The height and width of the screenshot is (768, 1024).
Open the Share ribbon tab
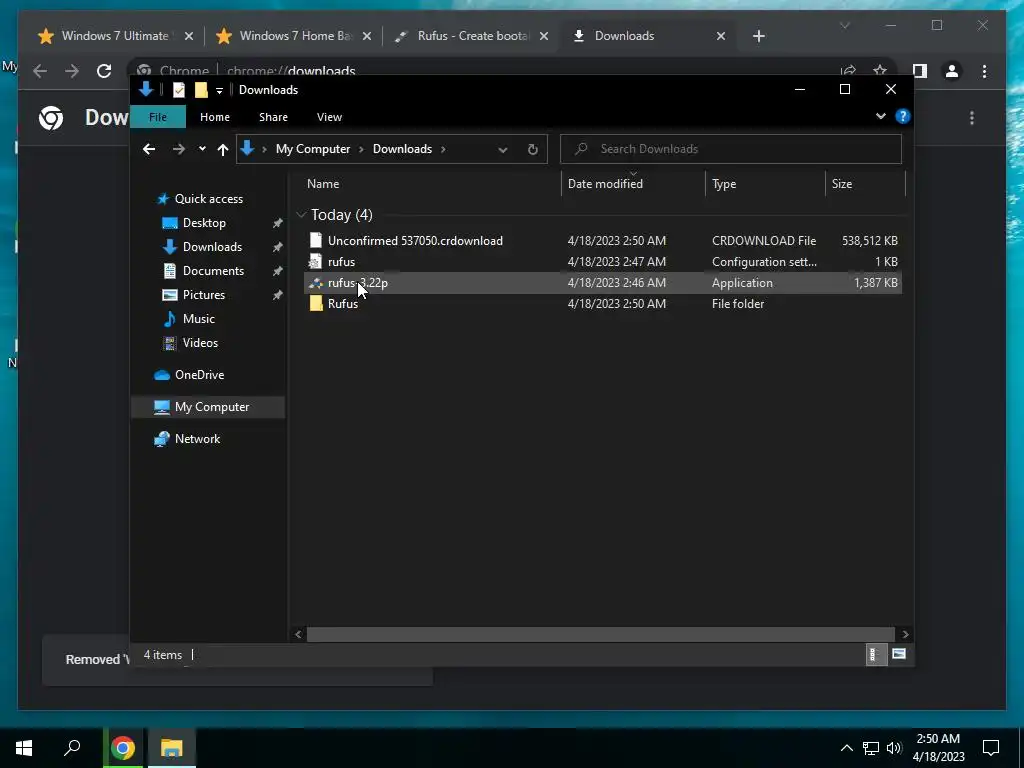point(273,117)
